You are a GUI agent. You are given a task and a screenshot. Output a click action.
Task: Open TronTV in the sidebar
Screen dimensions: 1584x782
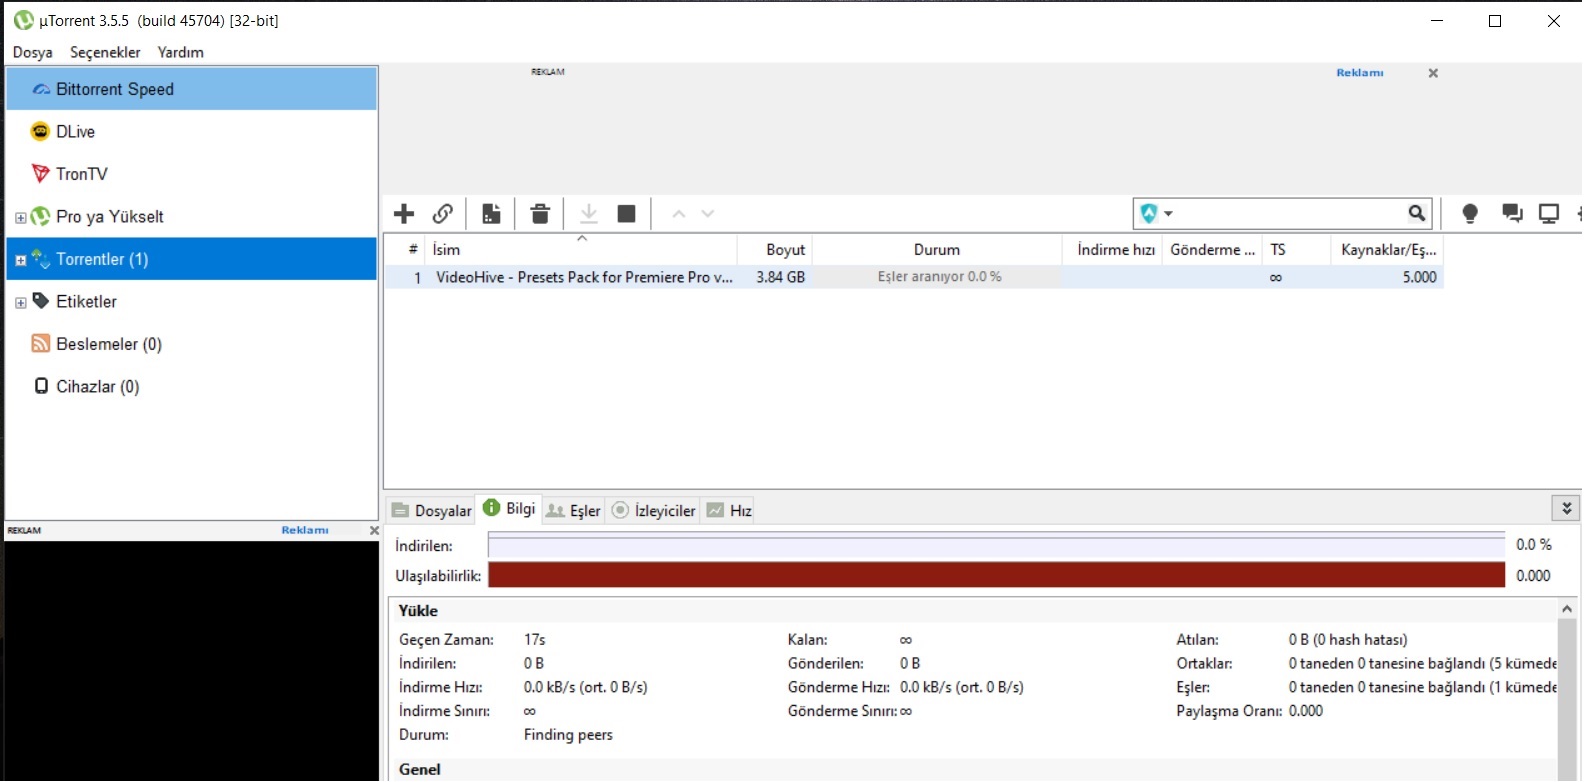coord(192,174)
